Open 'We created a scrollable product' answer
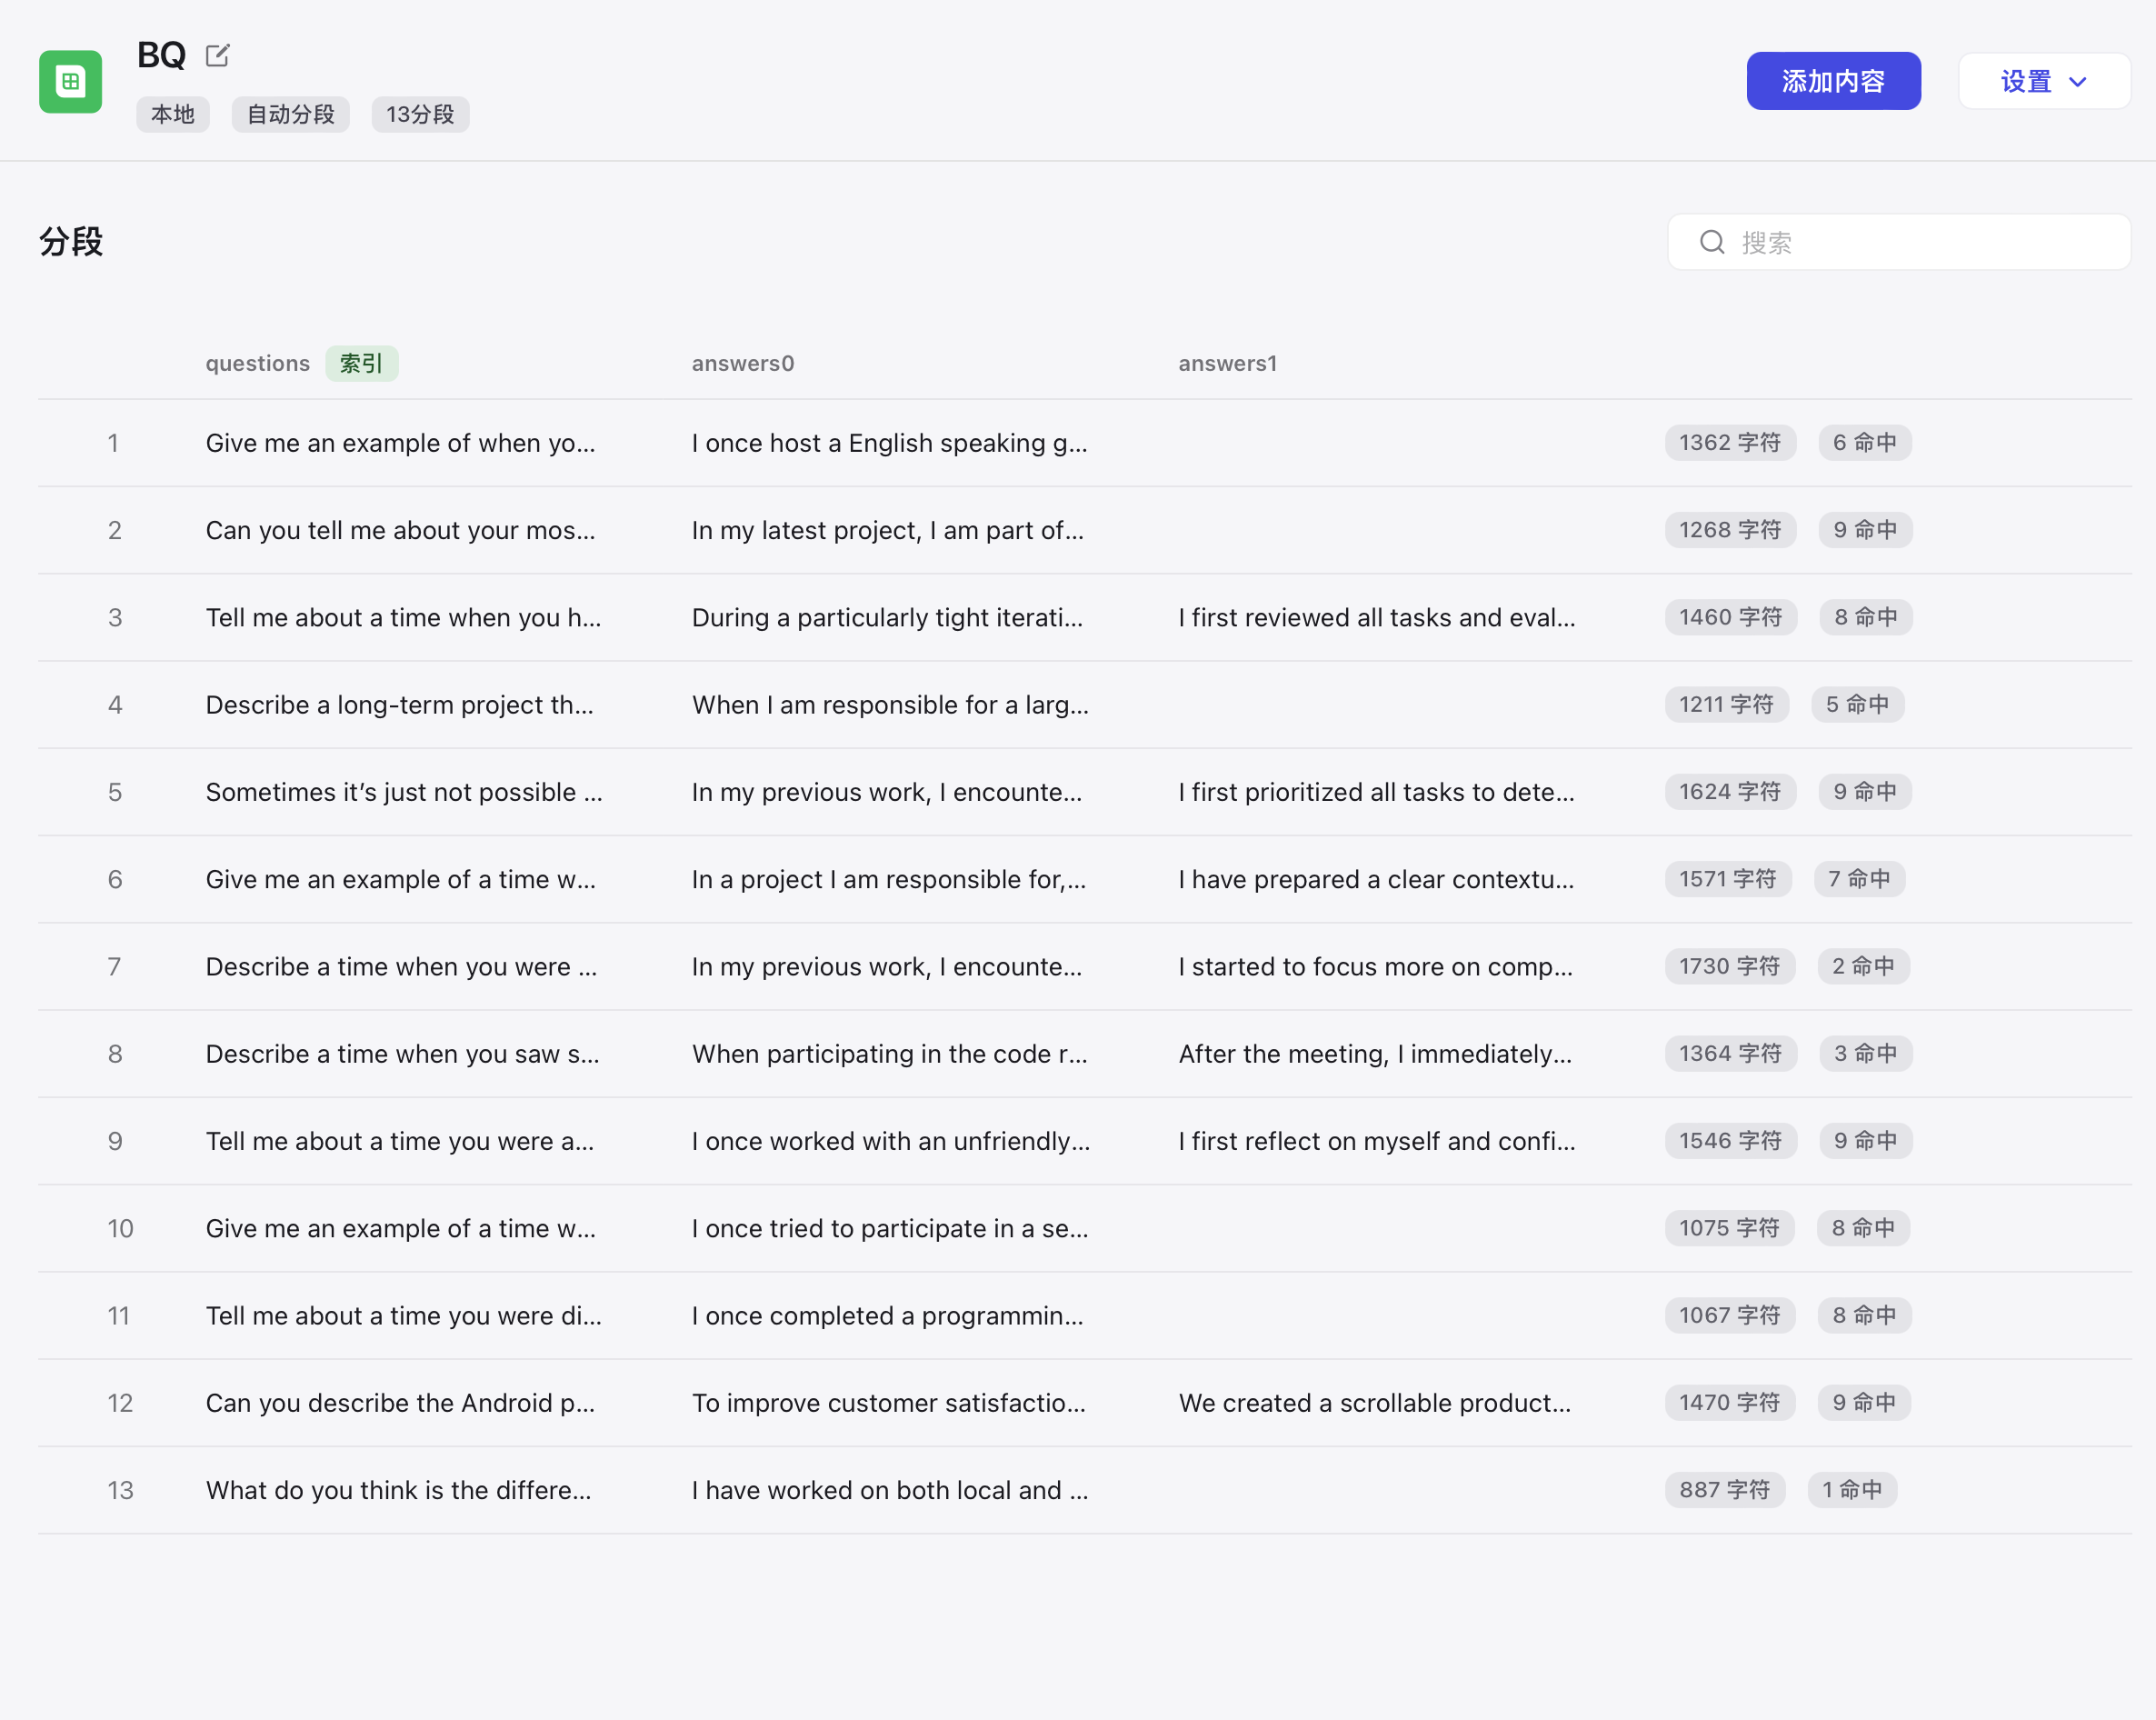The height and width of the screenshot is (1720, 2156). point(1373,1403)
